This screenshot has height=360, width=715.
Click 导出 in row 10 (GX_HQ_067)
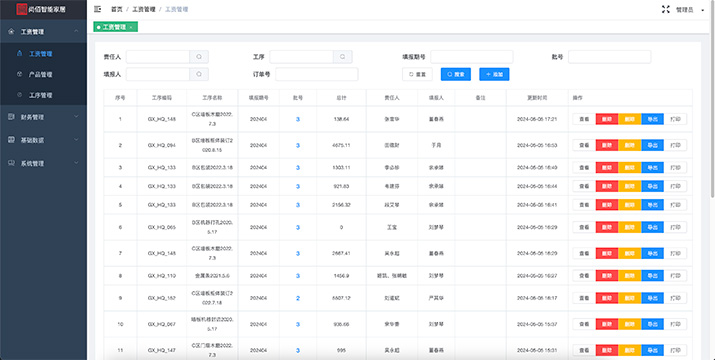(653, 324)
